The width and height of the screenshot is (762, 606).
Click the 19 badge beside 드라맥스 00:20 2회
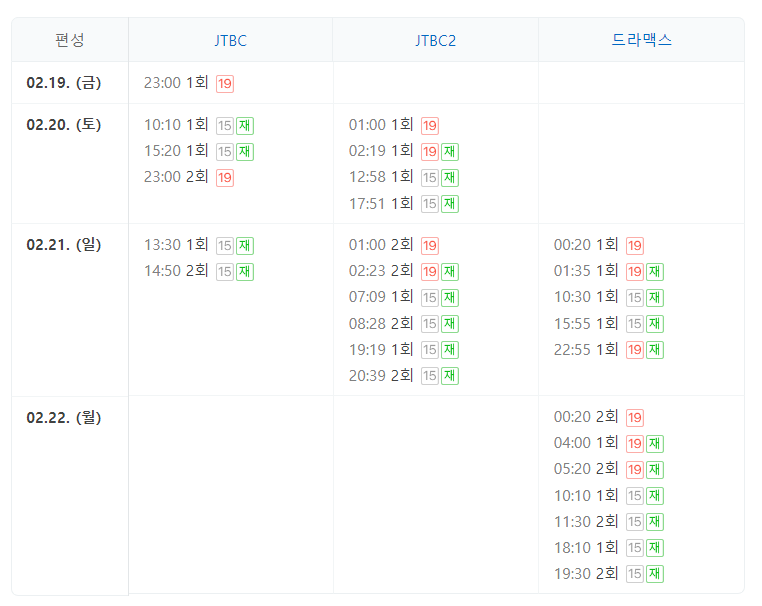pyautogui.click(x=635, y=417)
